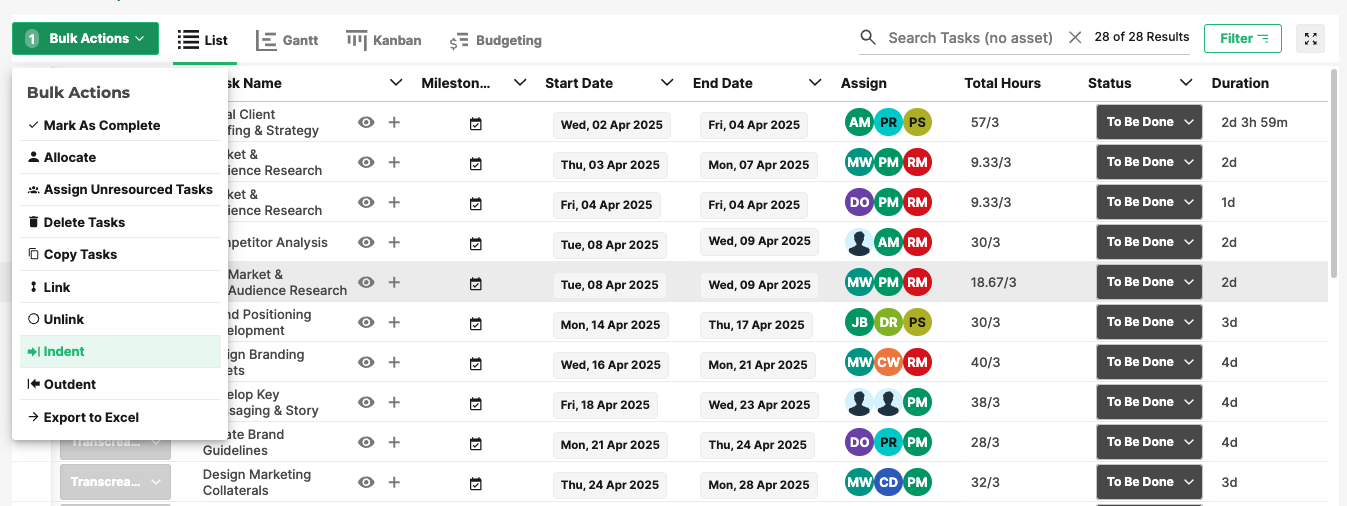
Task: Click the PS avatar in Initial Client row
Action: (x=917, y=123)
